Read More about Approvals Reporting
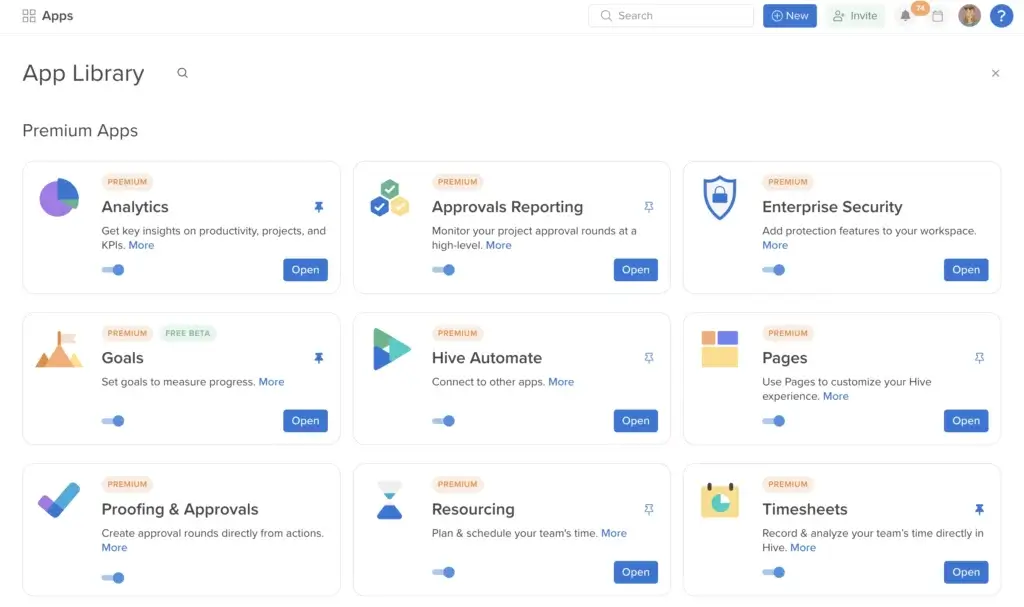 (498, 245)
